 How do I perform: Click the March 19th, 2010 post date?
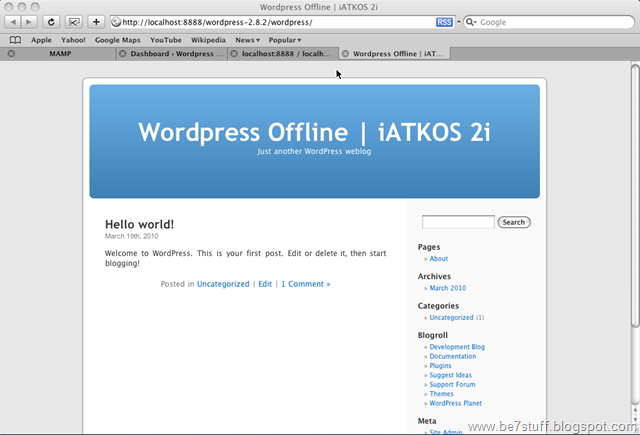(x=131, y=236)
